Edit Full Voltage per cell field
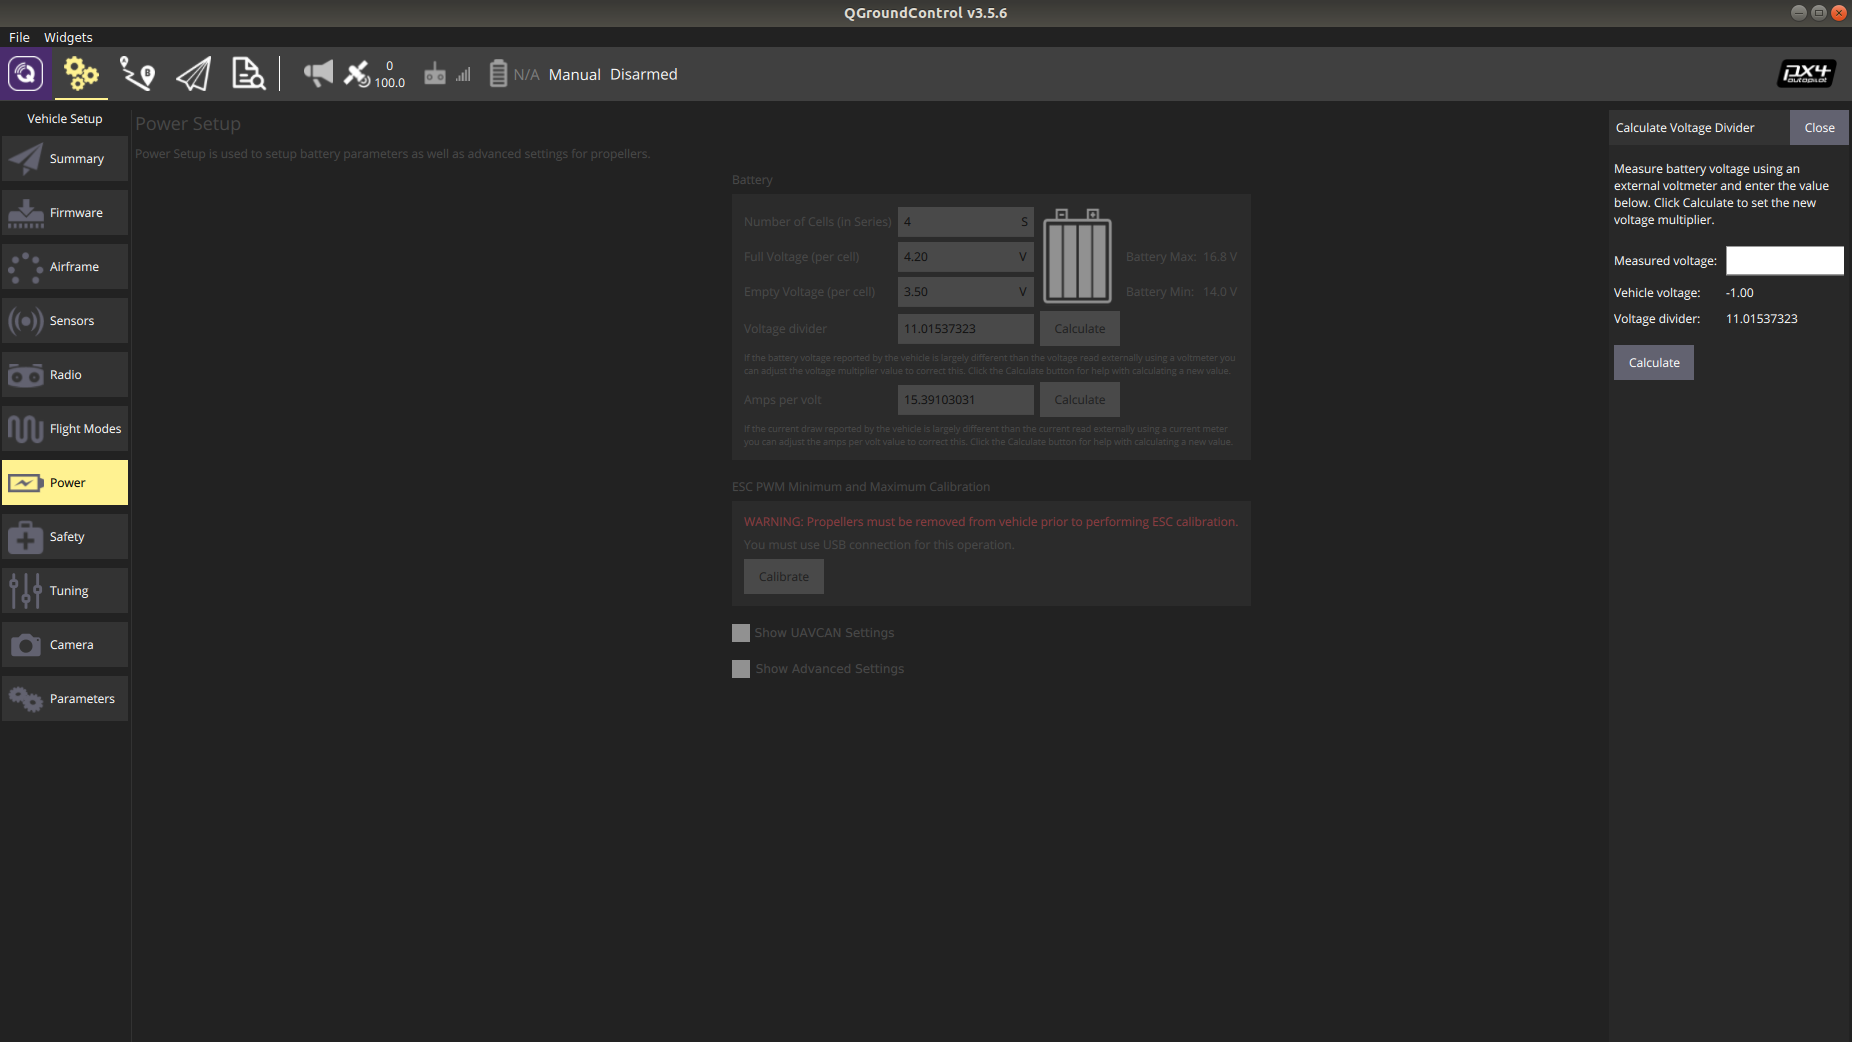The height and width of the screenshot is (1042, 1852). tap(966, 257)
